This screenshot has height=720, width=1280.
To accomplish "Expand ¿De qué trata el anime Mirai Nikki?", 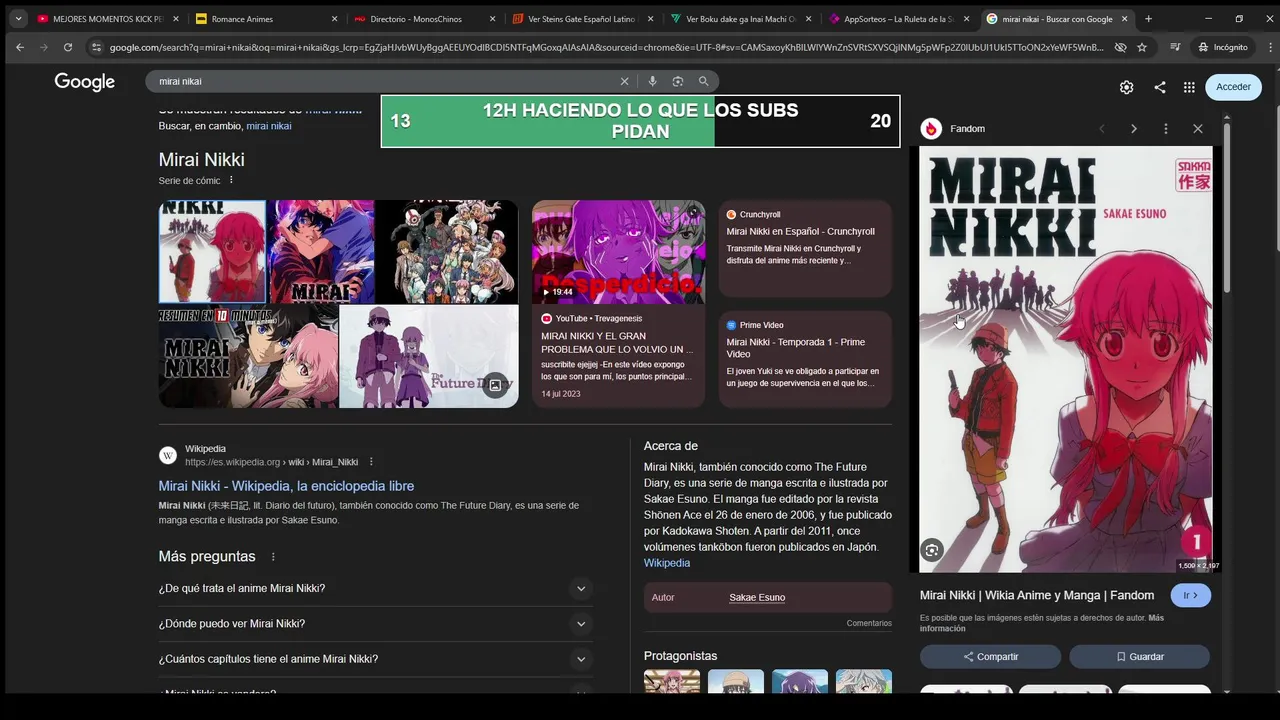I will (x=375, y=588).
